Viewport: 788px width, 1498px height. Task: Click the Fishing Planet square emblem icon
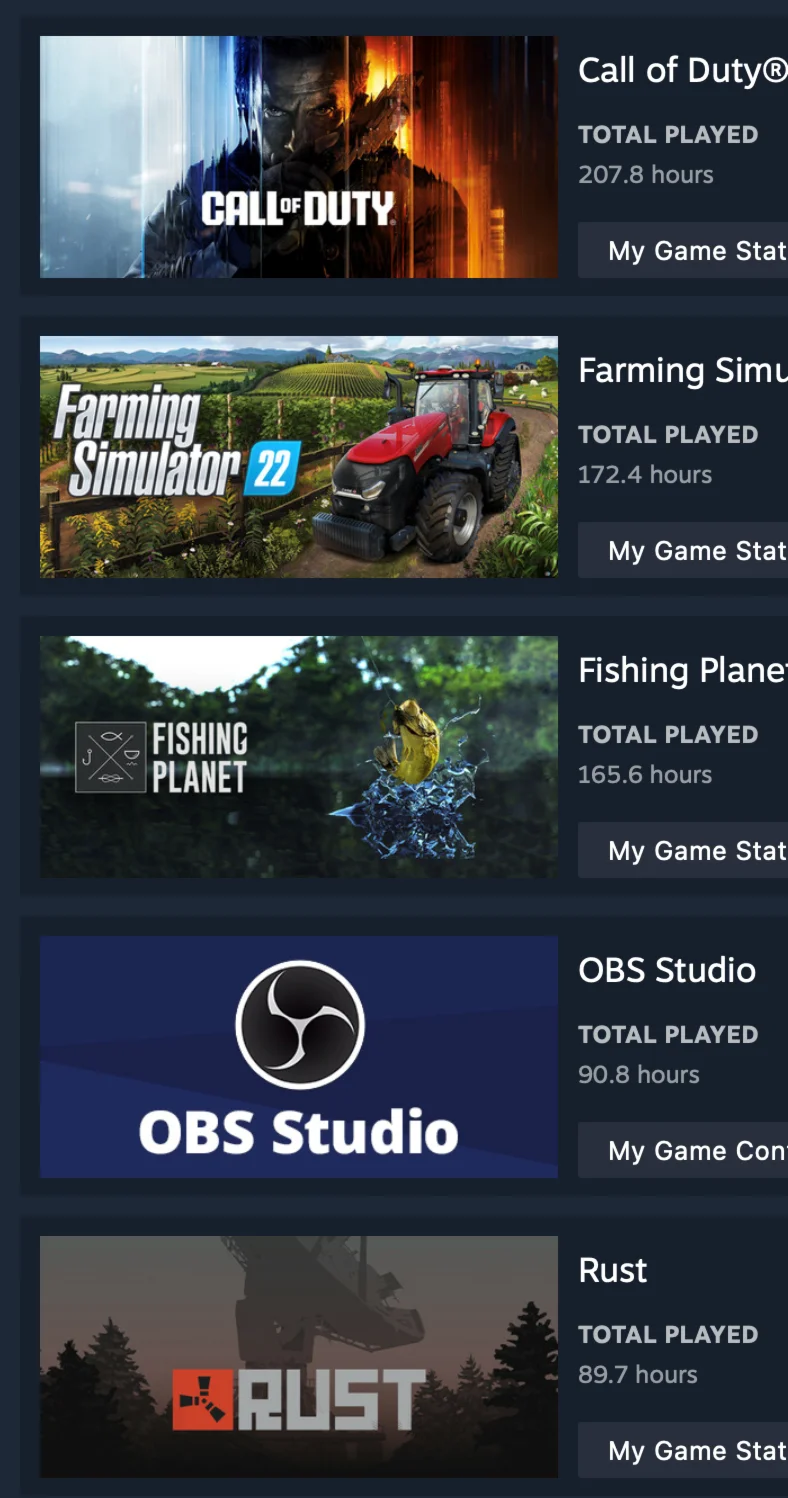110,757
